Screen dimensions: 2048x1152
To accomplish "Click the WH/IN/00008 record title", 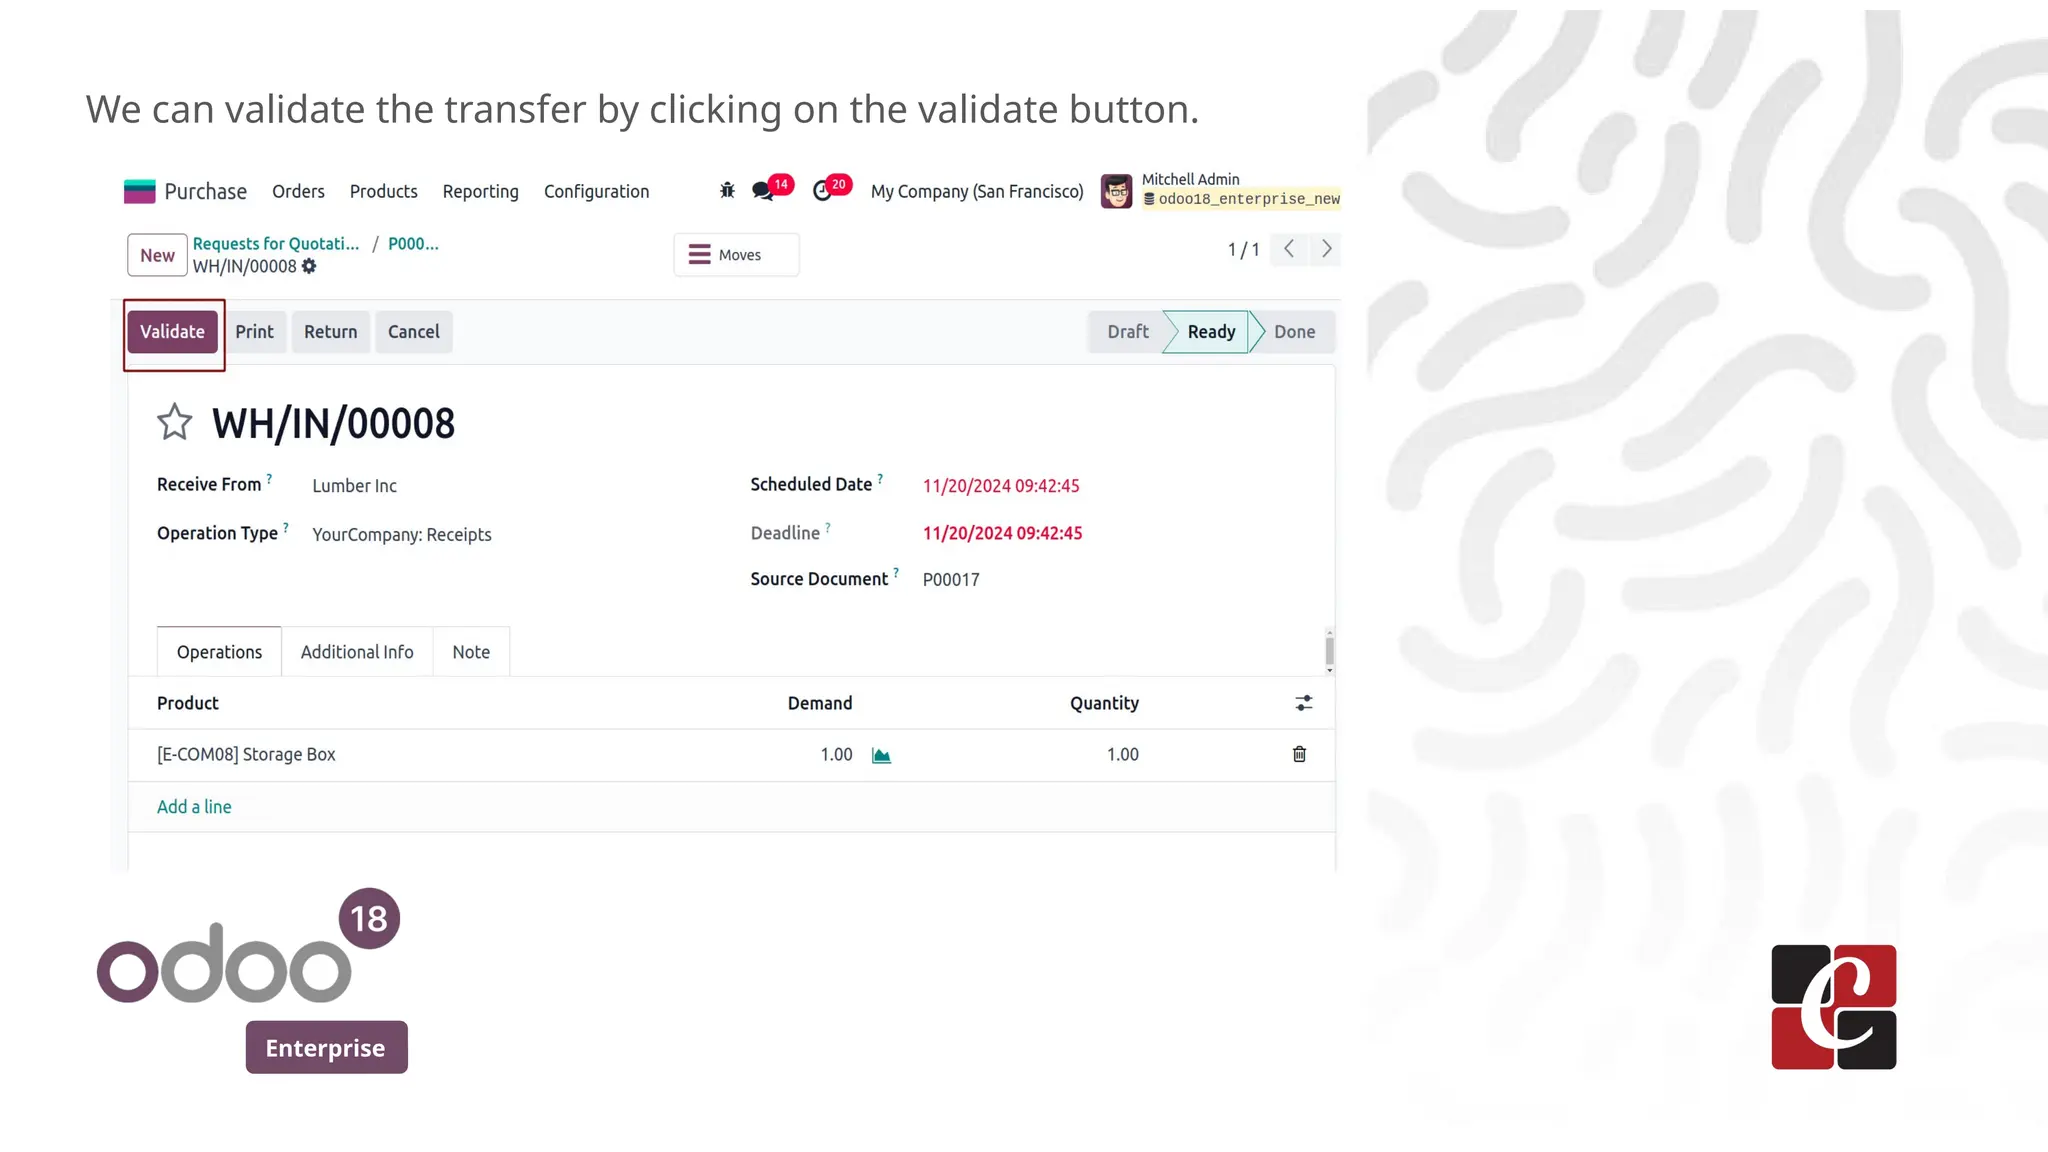I will 333,424.
